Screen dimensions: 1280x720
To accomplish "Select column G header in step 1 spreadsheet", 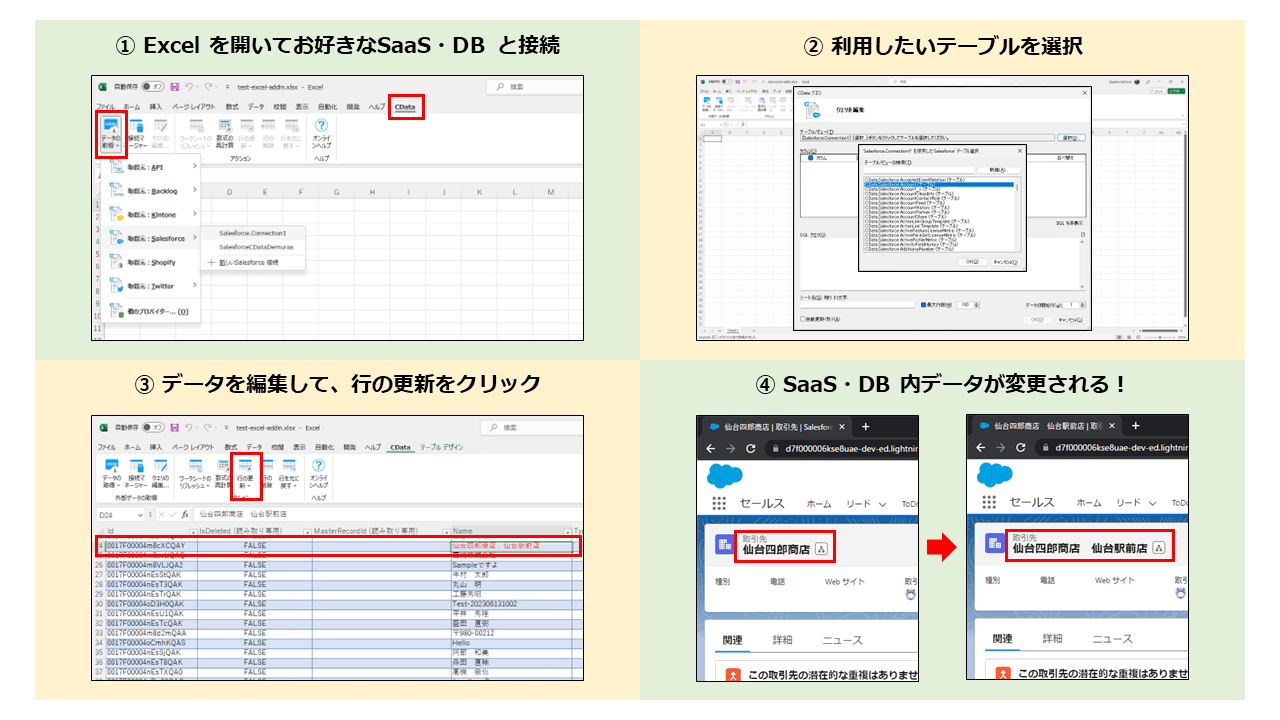I will [334, 192].
